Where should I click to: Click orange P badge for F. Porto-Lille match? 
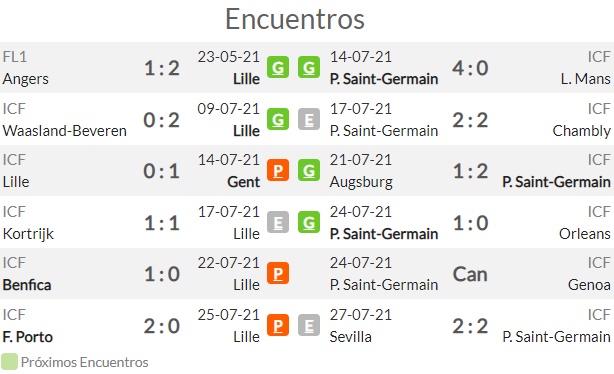(x=278, y=325)
